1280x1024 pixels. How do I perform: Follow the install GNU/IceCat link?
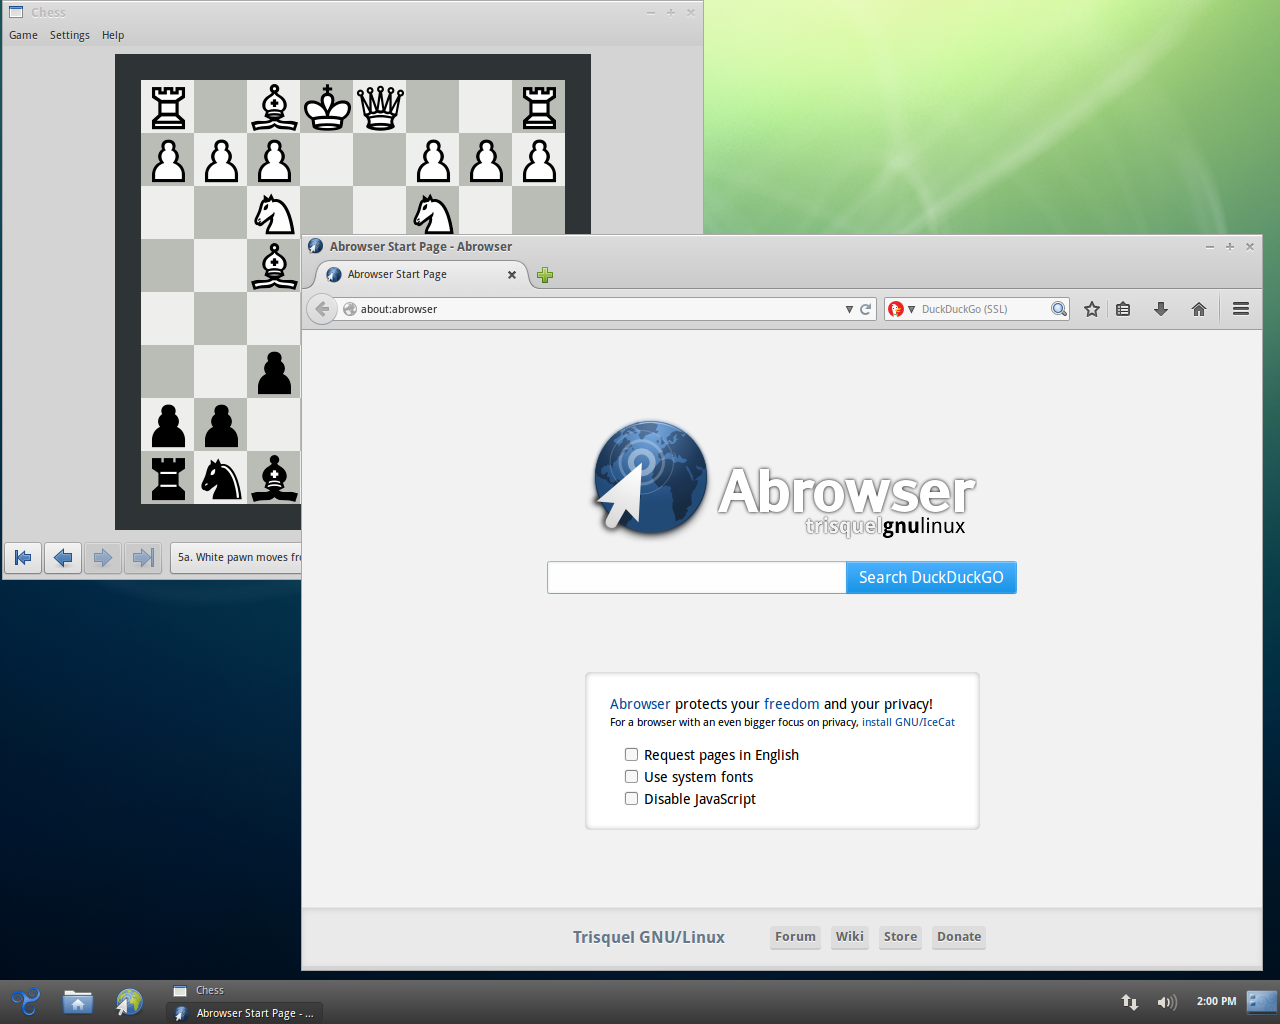tap(908, 722)
